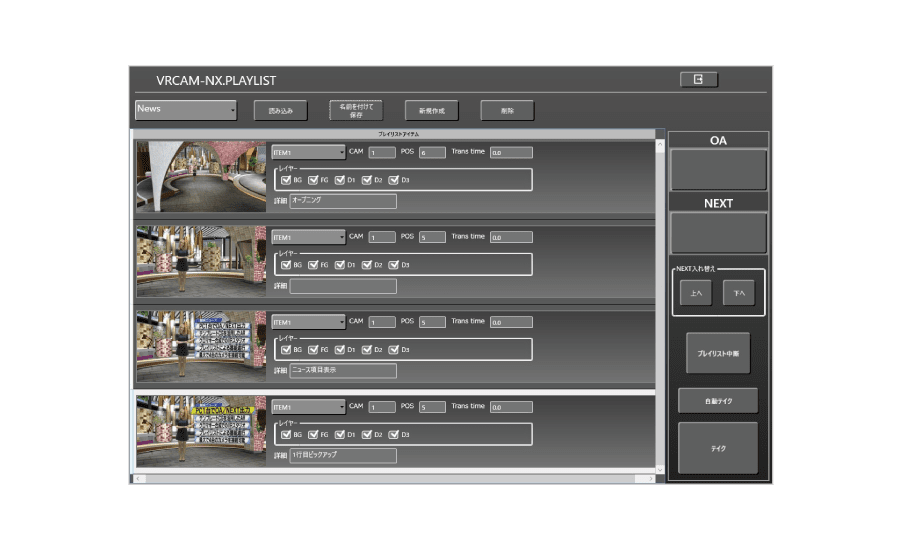Click the exit icon in the title bar
Viewport: 900px width, 550px height.
698,80
